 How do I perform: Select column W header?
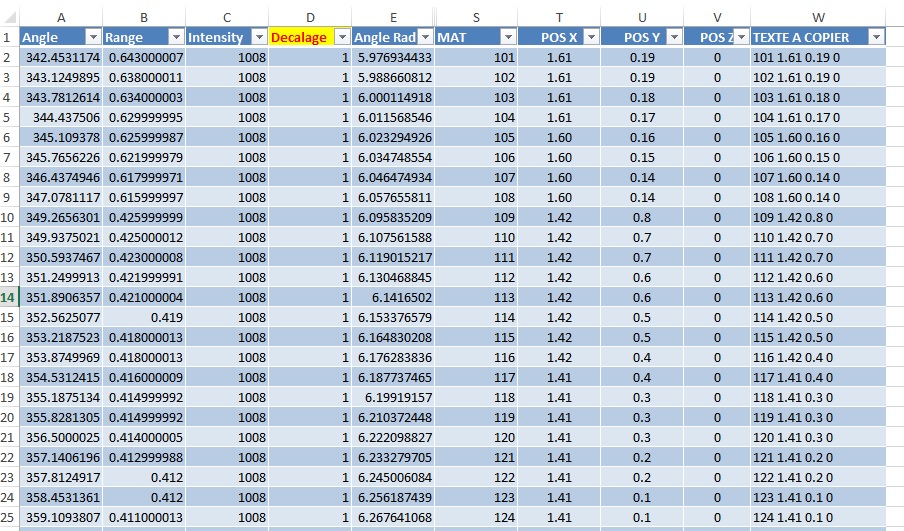point(818,17)
